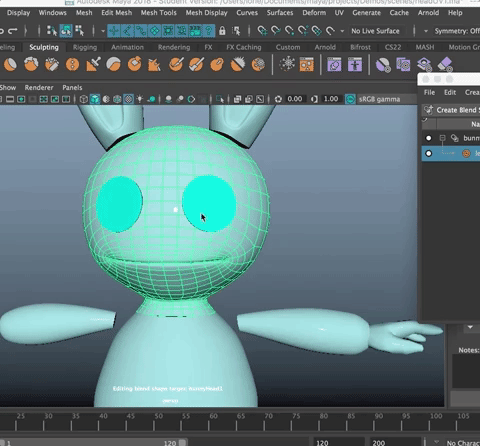Toggle textured display mode
The image size is (480, 446).
tap(129, 99)
